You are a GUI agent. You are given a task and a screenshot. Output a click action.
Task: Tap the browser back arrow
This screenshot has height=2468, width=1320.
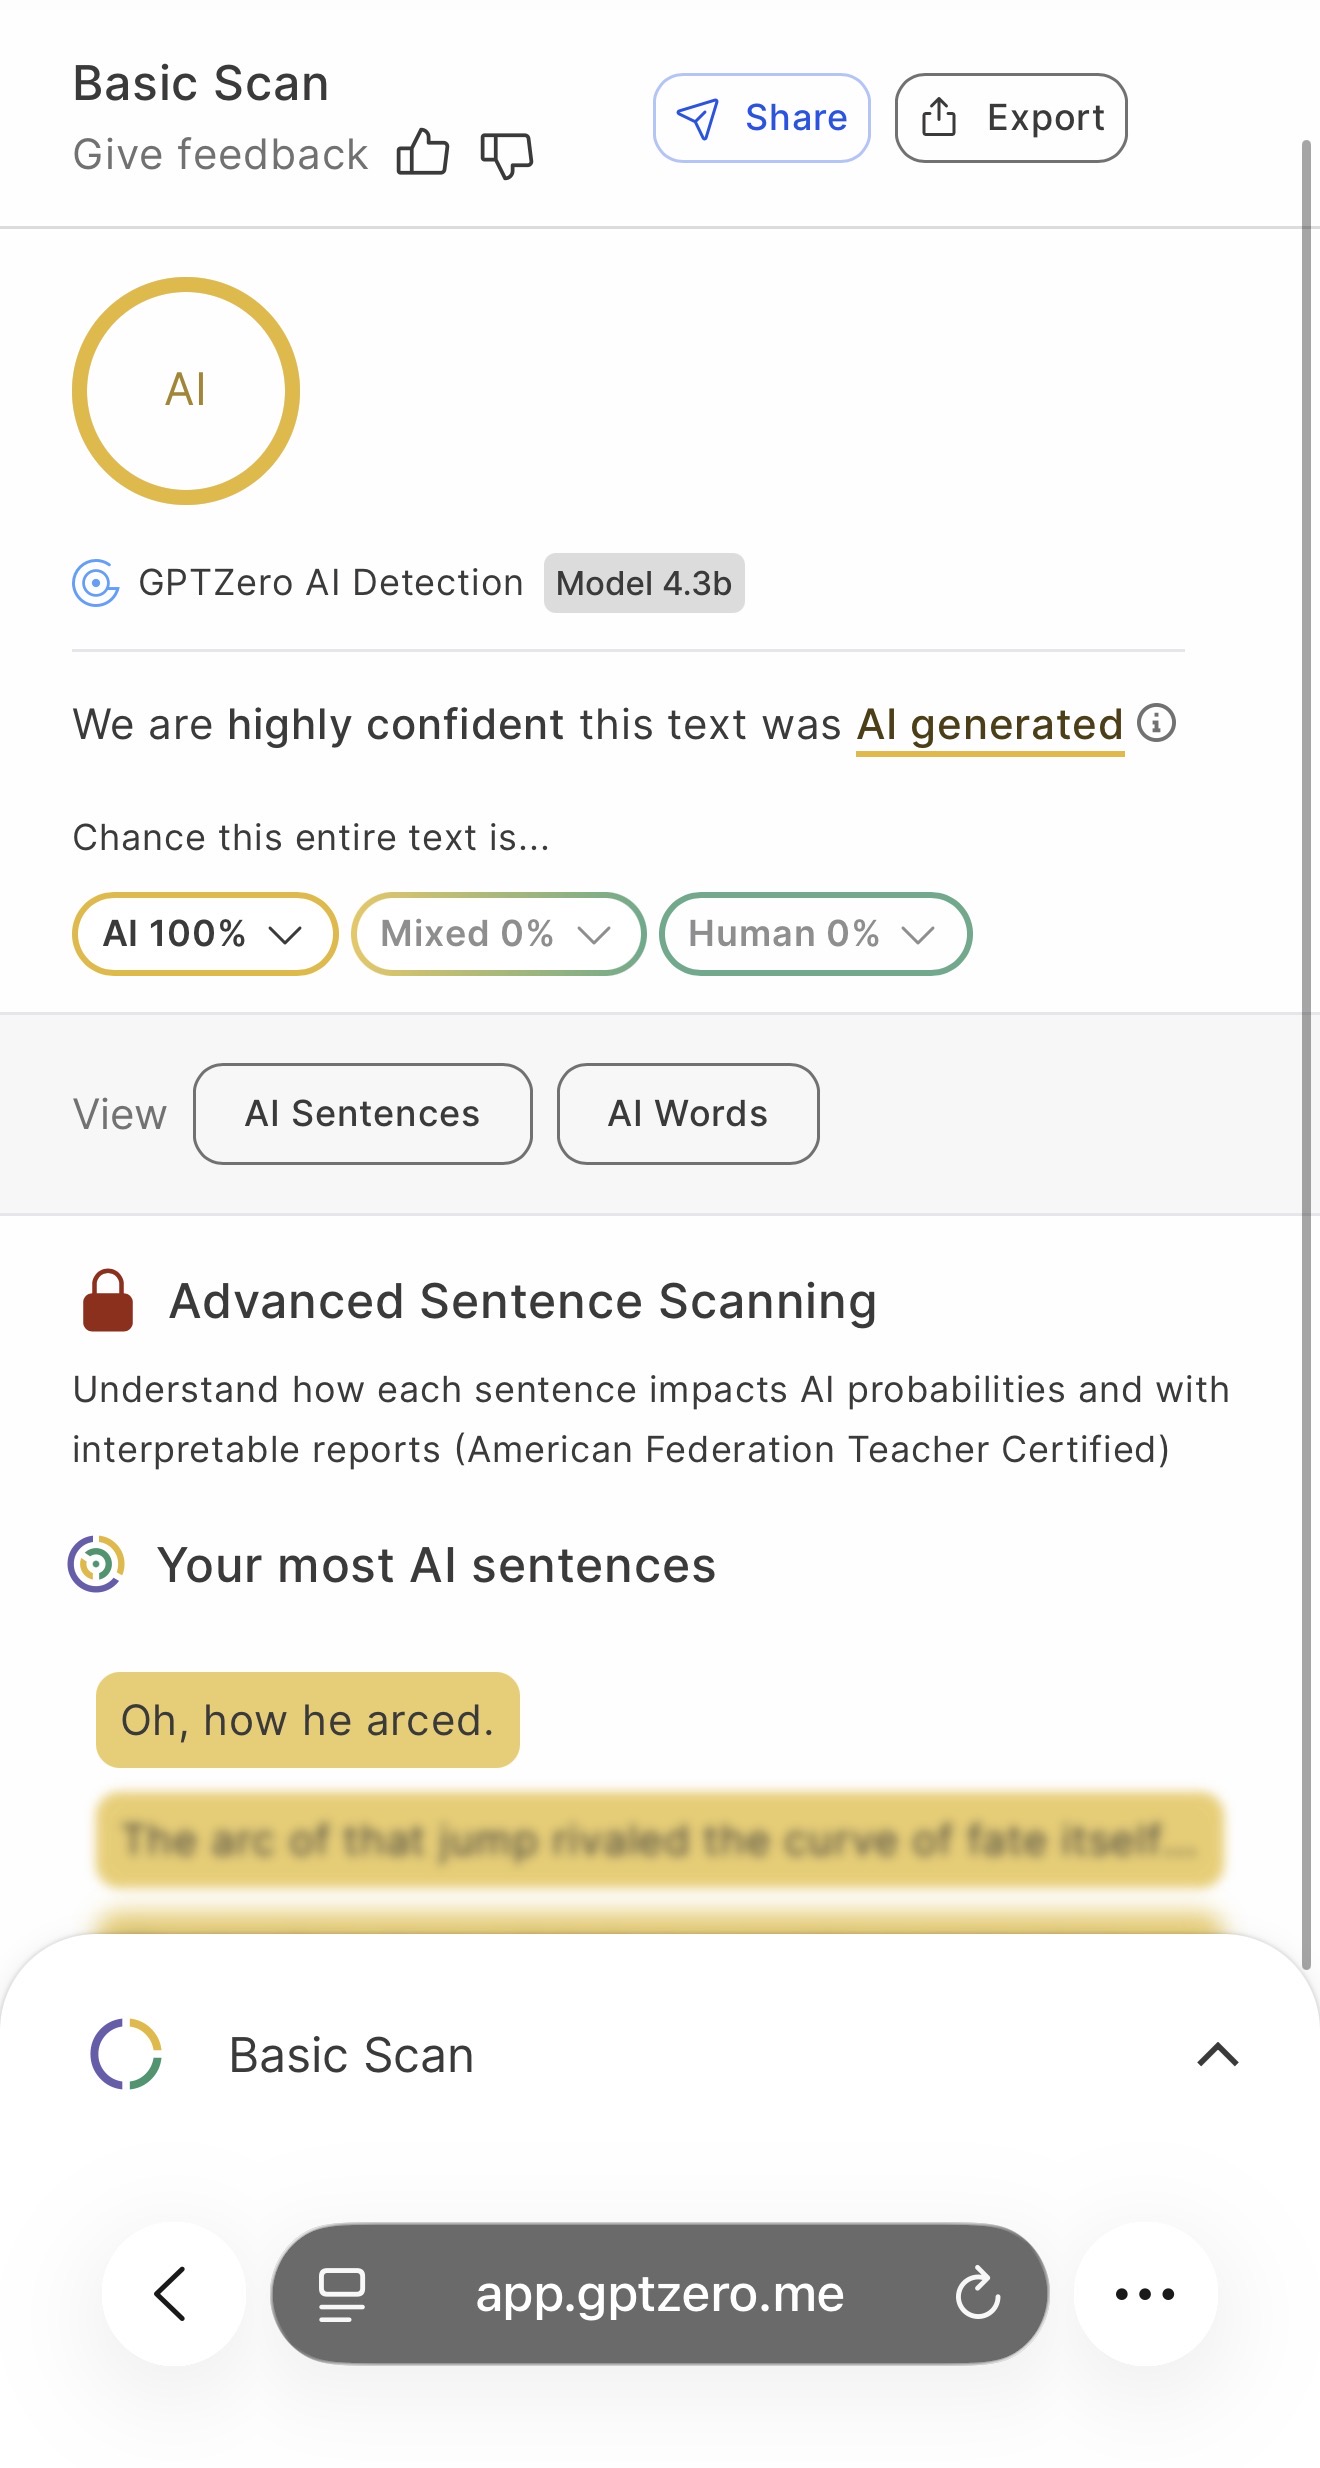pos(172,2293)
